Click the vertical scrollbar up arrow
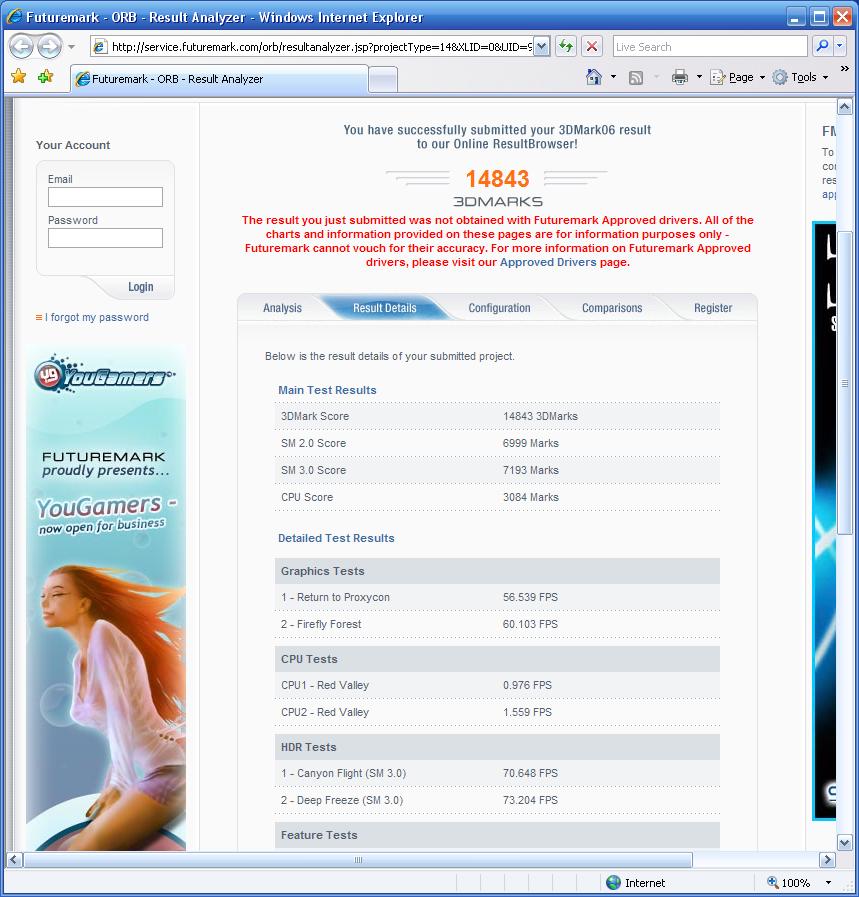Screen dimensions: 859x897 [x=845, y=106]
